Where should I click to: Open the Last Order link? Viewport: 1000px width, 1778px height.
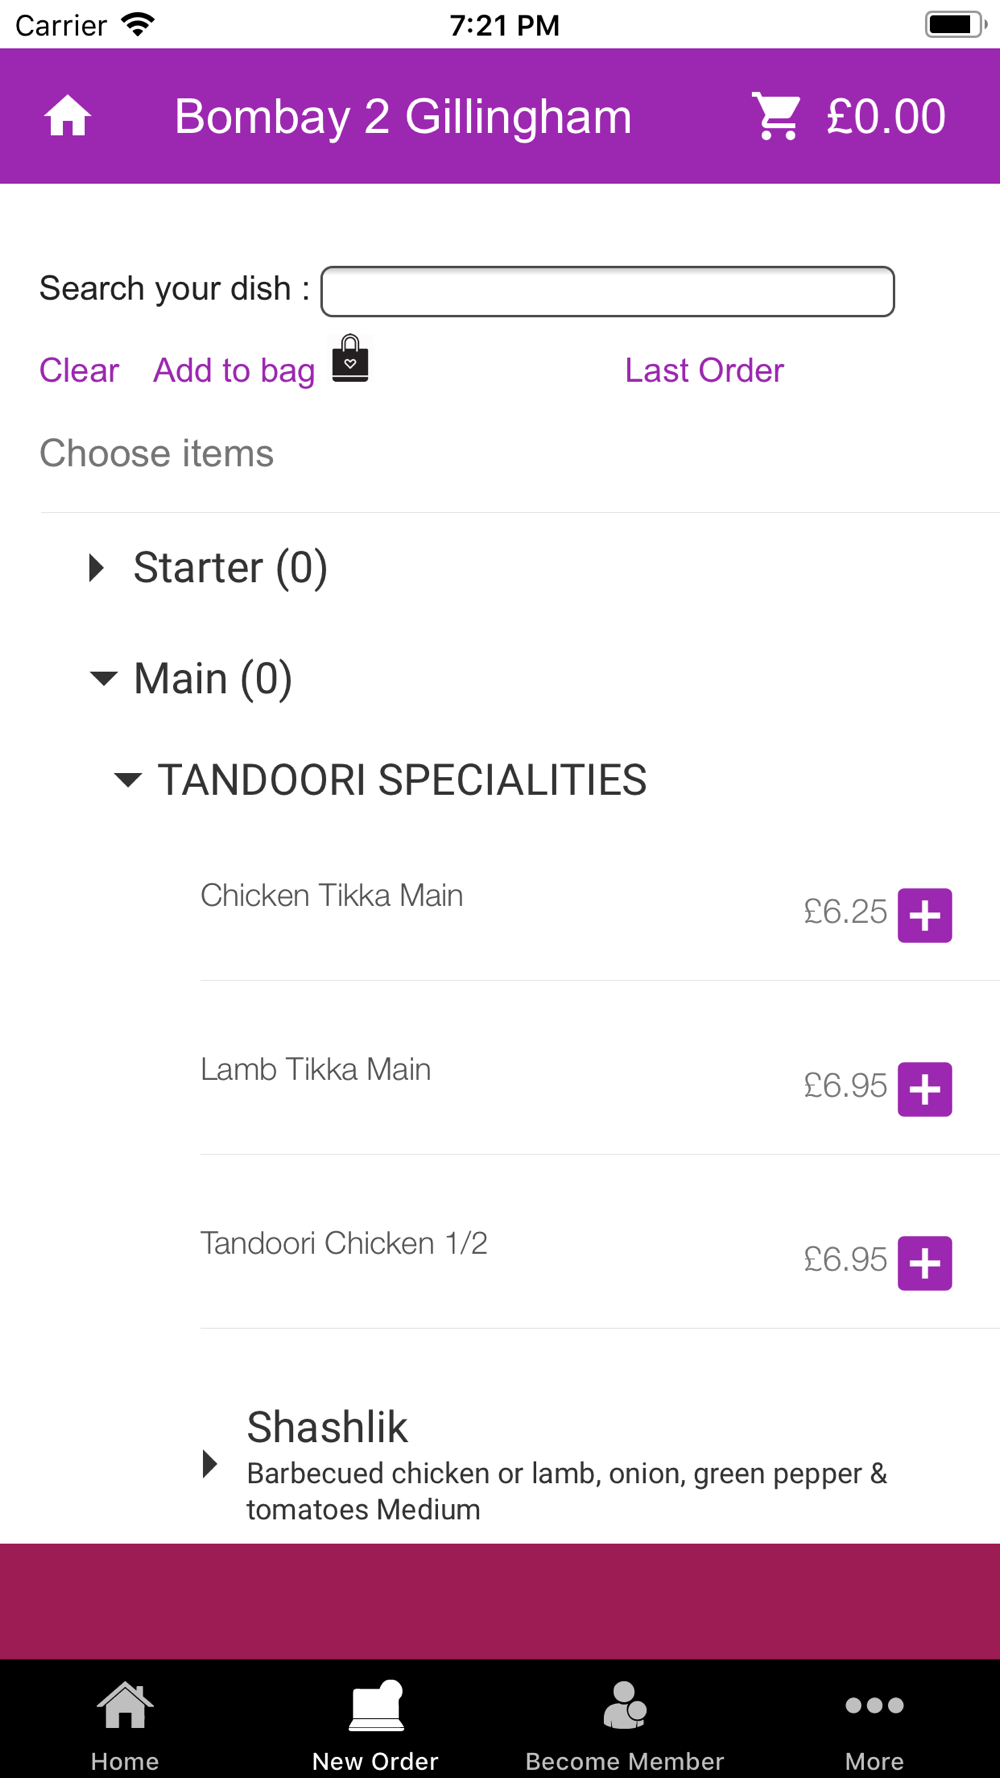(x=704, y=371)
